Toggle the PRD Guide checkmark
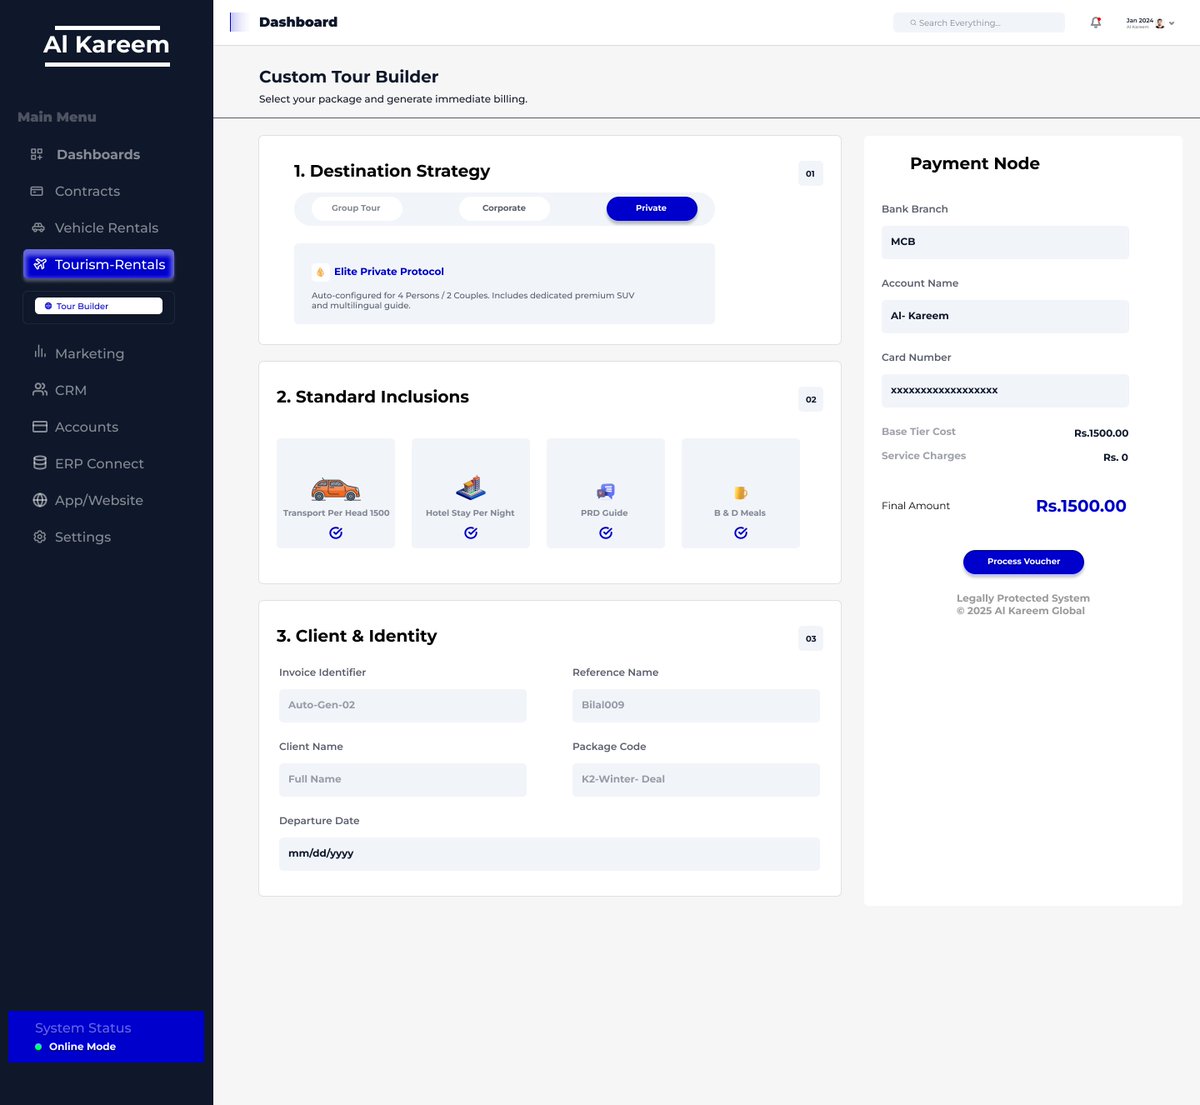 point(606,533)
